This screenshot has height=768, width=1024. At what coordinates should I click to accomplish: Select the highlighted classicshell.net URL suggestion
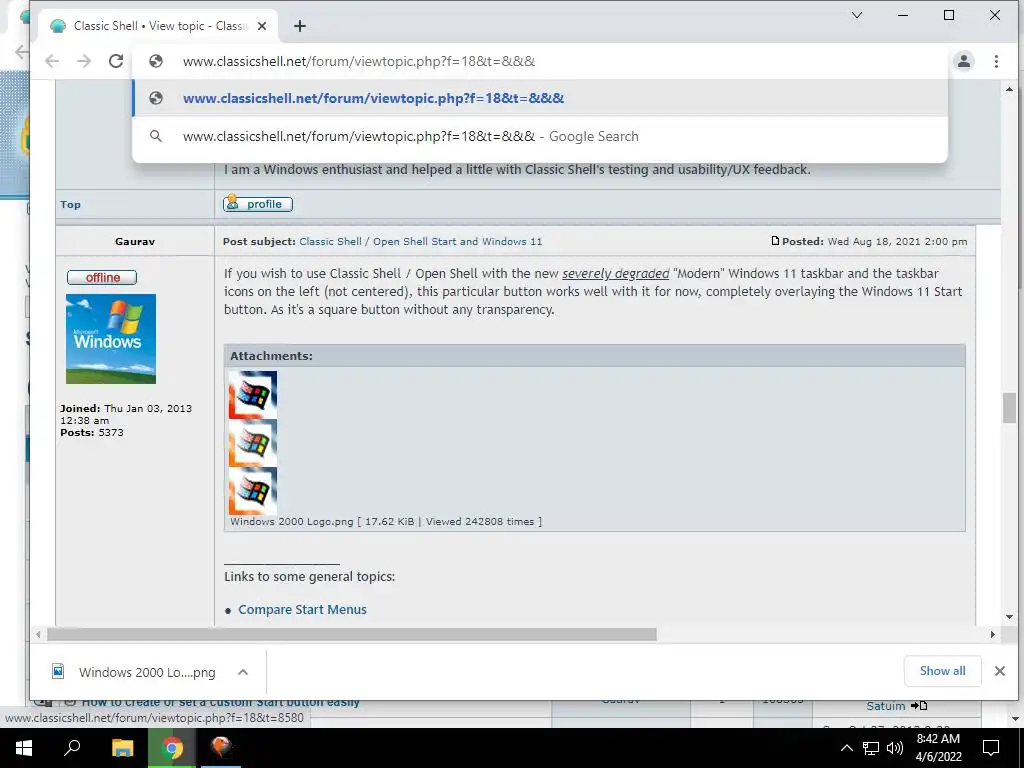click(540, 98)
